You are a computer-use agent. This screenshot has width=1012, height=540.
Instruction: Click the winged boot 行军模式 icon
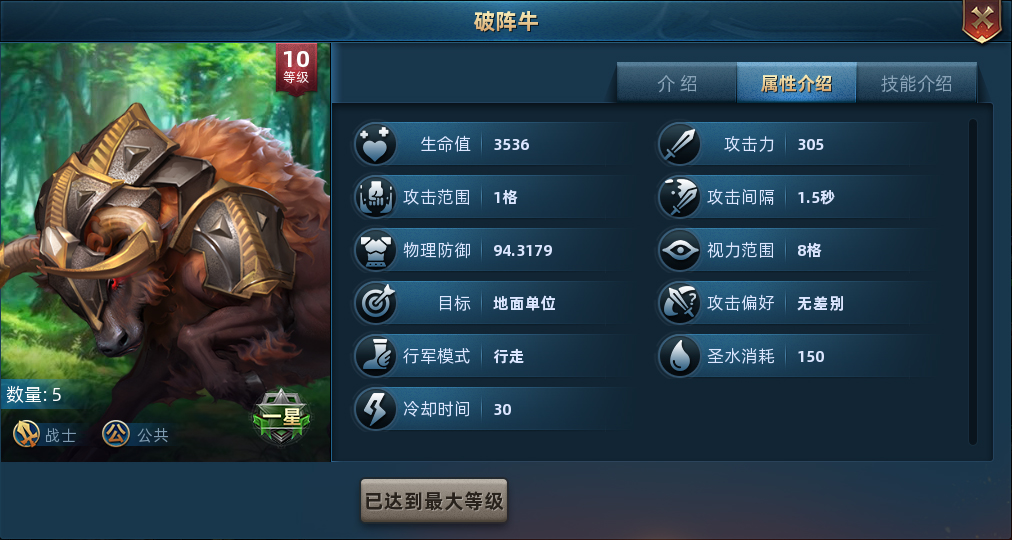pyautogui.click(x=375, y=356)
